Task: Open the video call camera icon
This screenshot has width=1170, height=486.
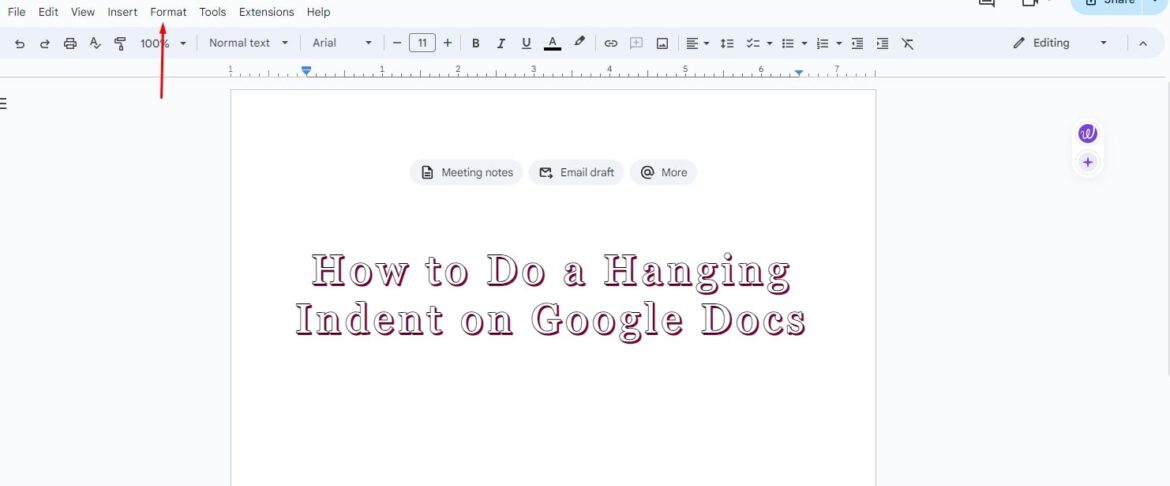Action: [x=1030, y=3]
